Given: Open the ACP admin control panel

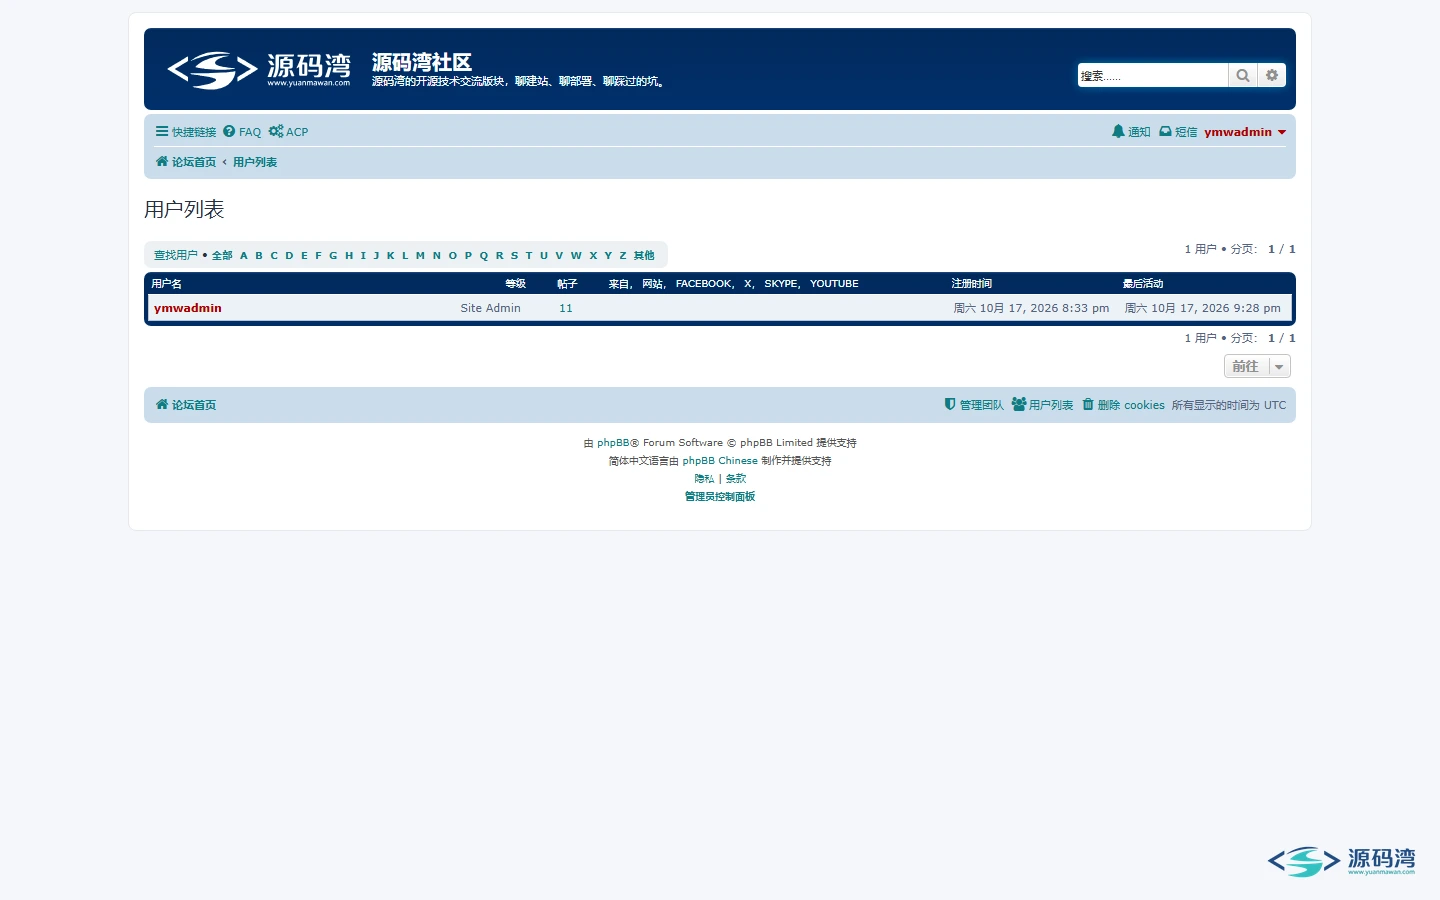Looking at the screenshot, I should pos(288,132).
